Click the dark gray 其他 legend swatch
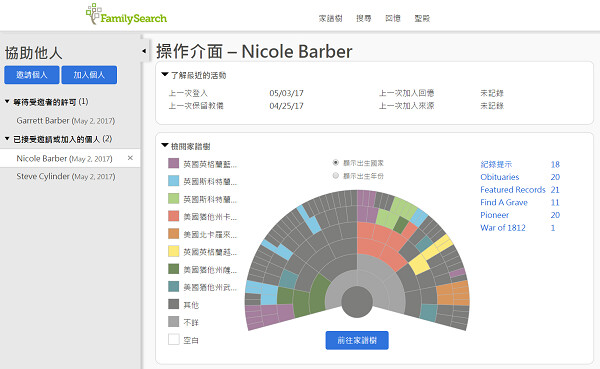Screen dimensions: 600x369 [x=174, y=304]
